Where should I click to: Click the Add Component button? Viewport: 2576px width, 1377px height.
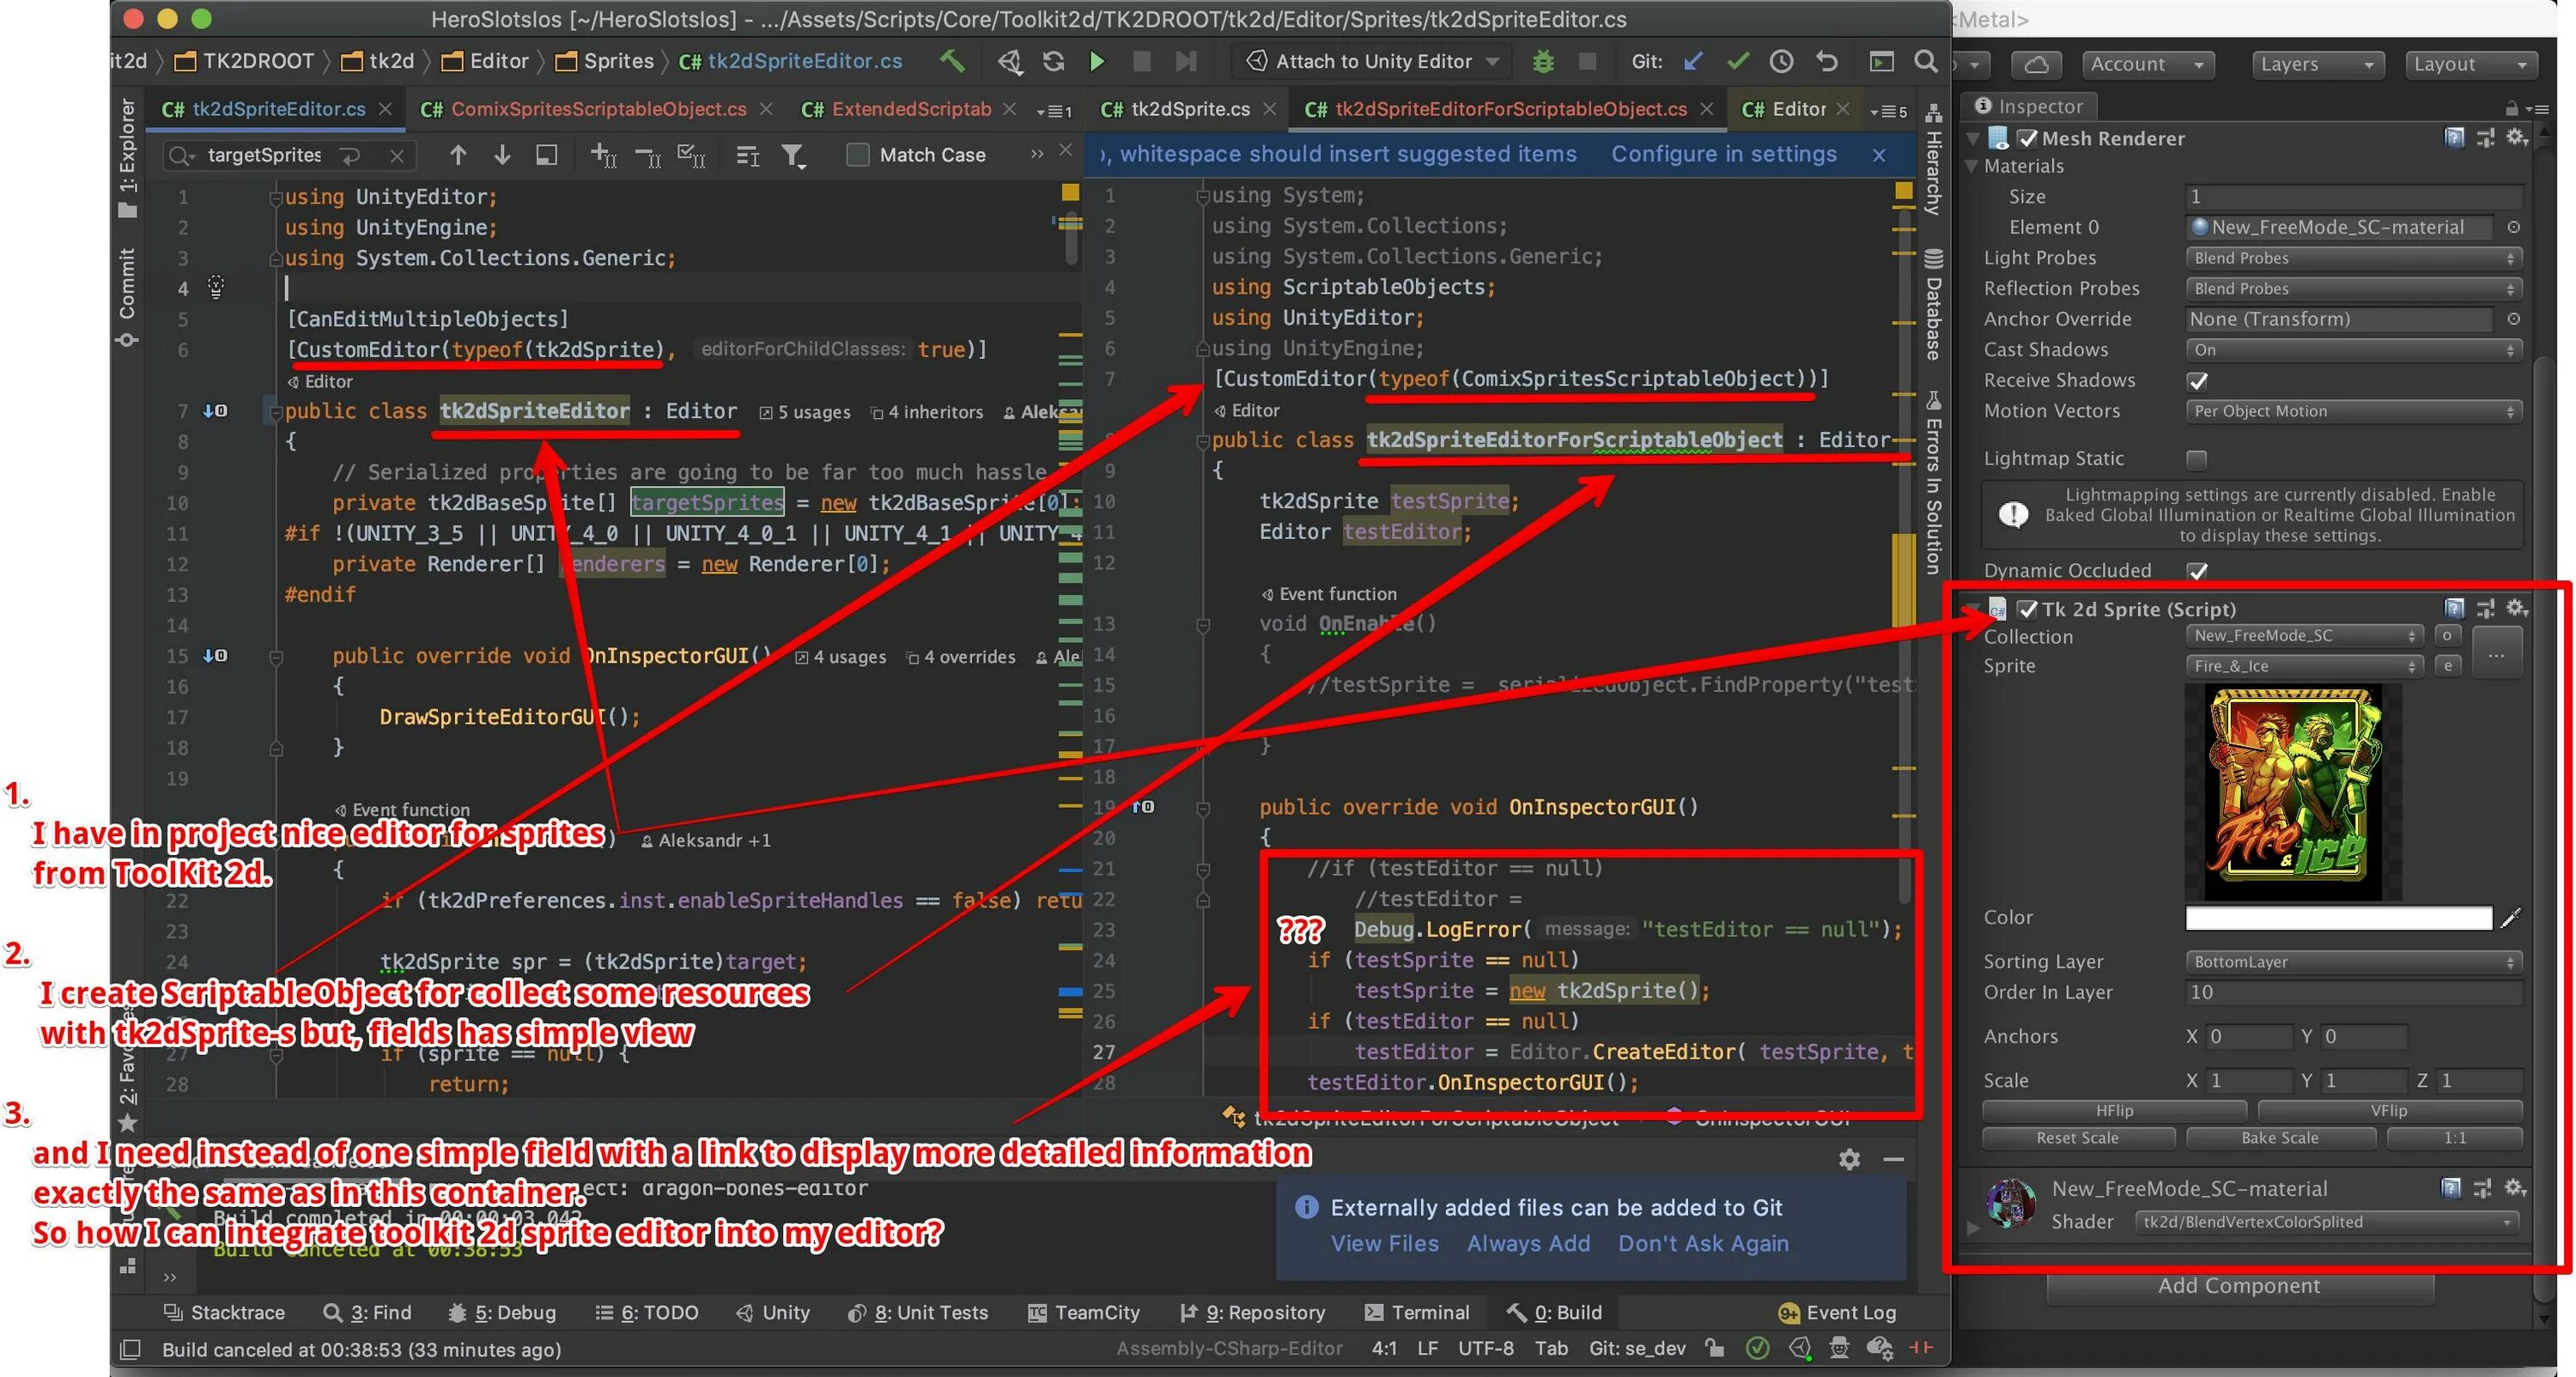(x=2238, y=1286)
